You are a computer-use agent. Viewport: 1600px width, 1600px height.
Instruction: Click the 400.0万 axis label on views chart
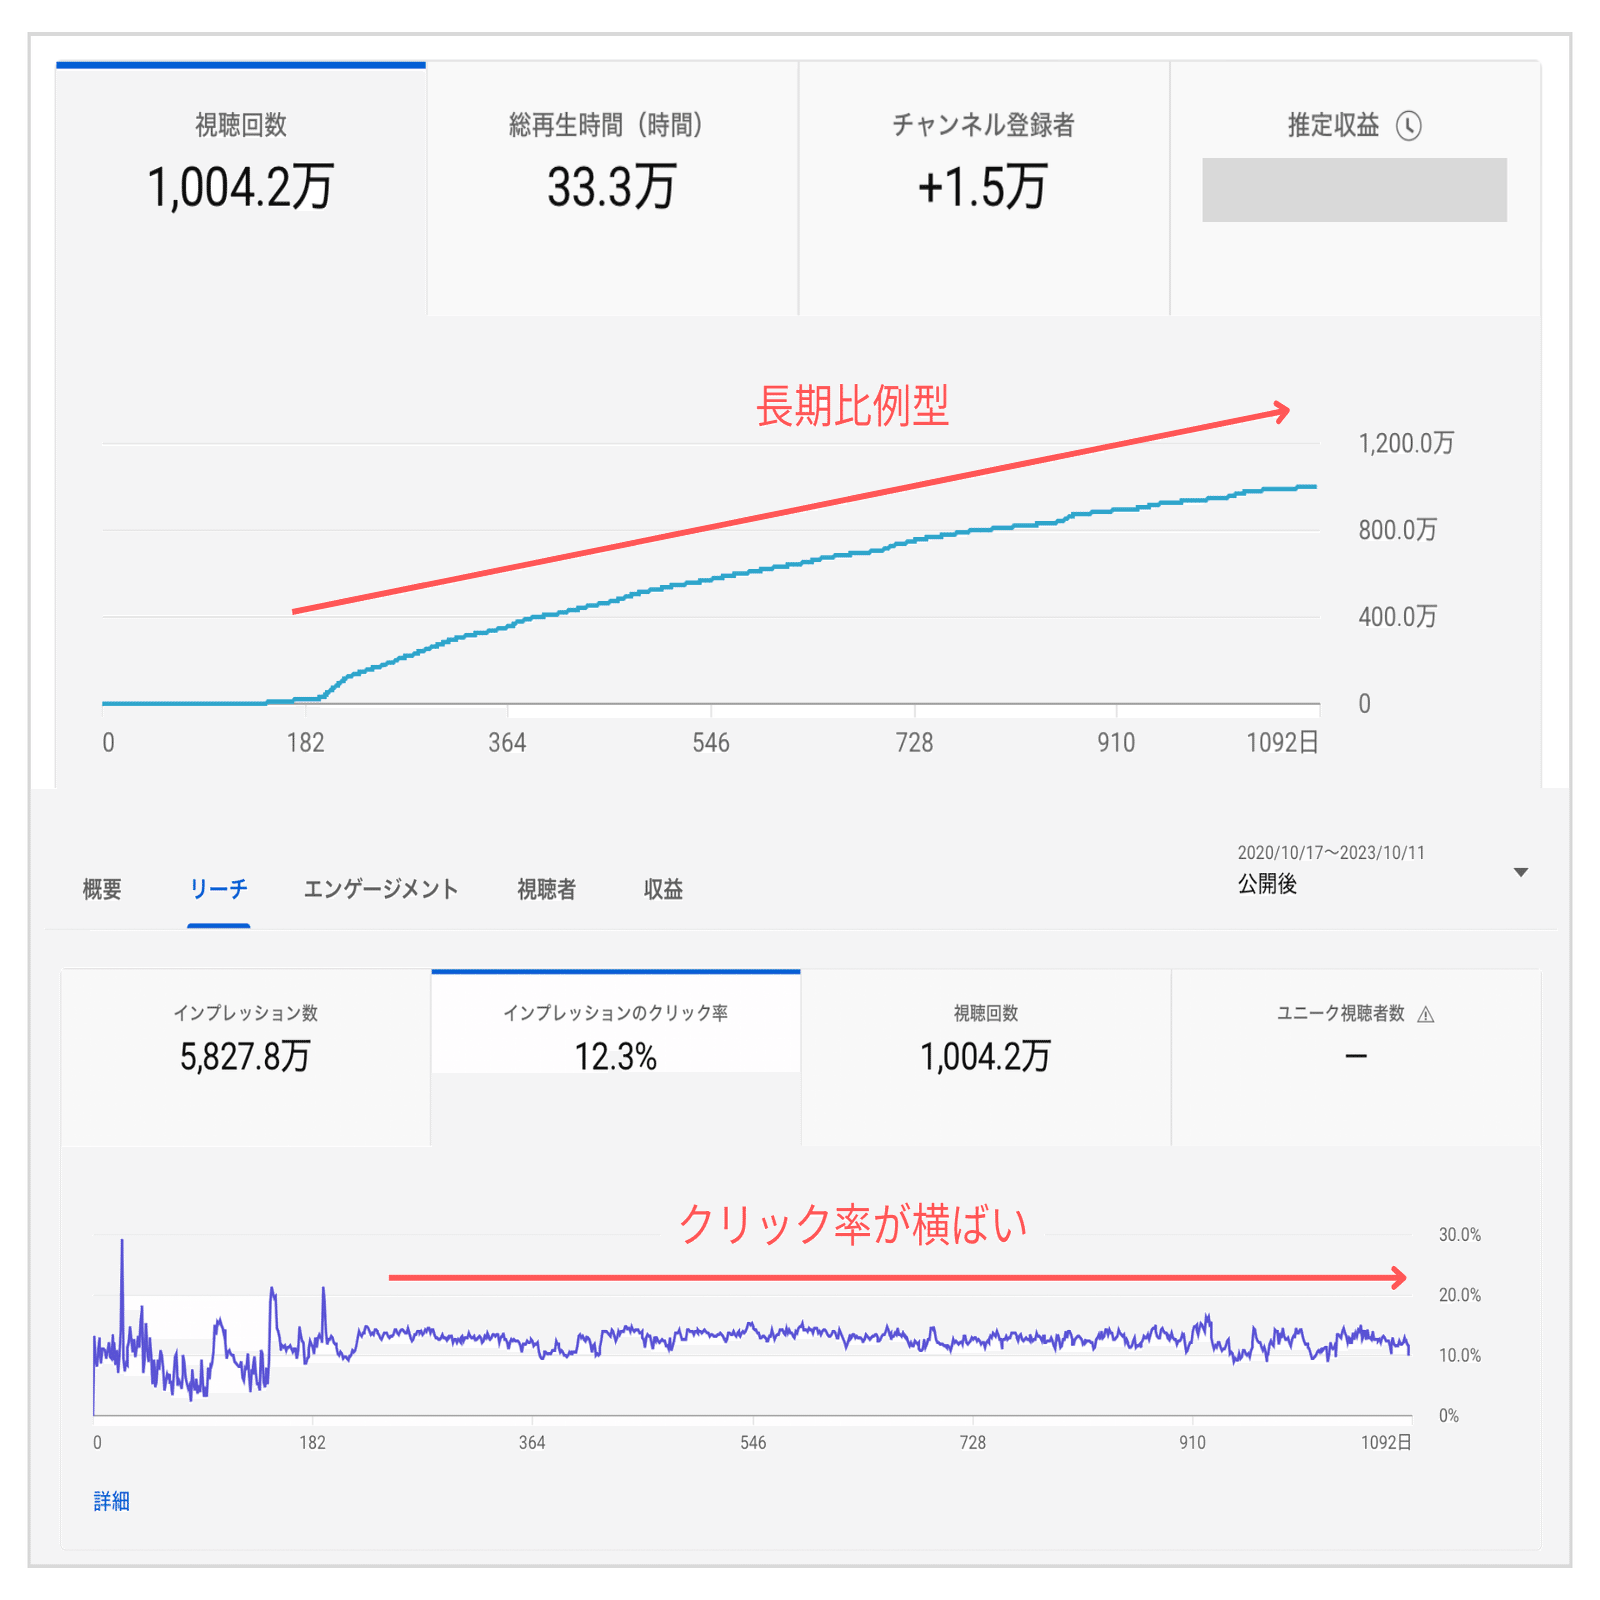click(x=1397, y=616)
